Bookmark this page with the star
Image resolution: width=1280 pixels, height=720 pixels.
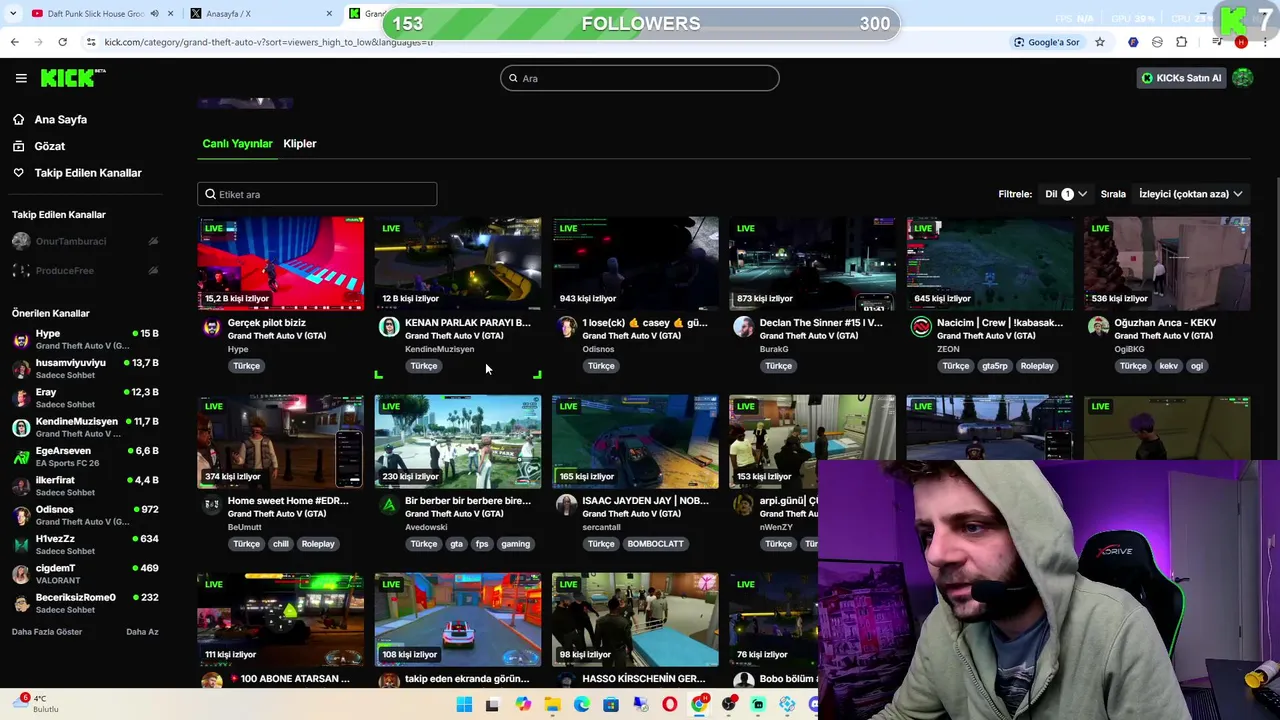point(1100,42)
